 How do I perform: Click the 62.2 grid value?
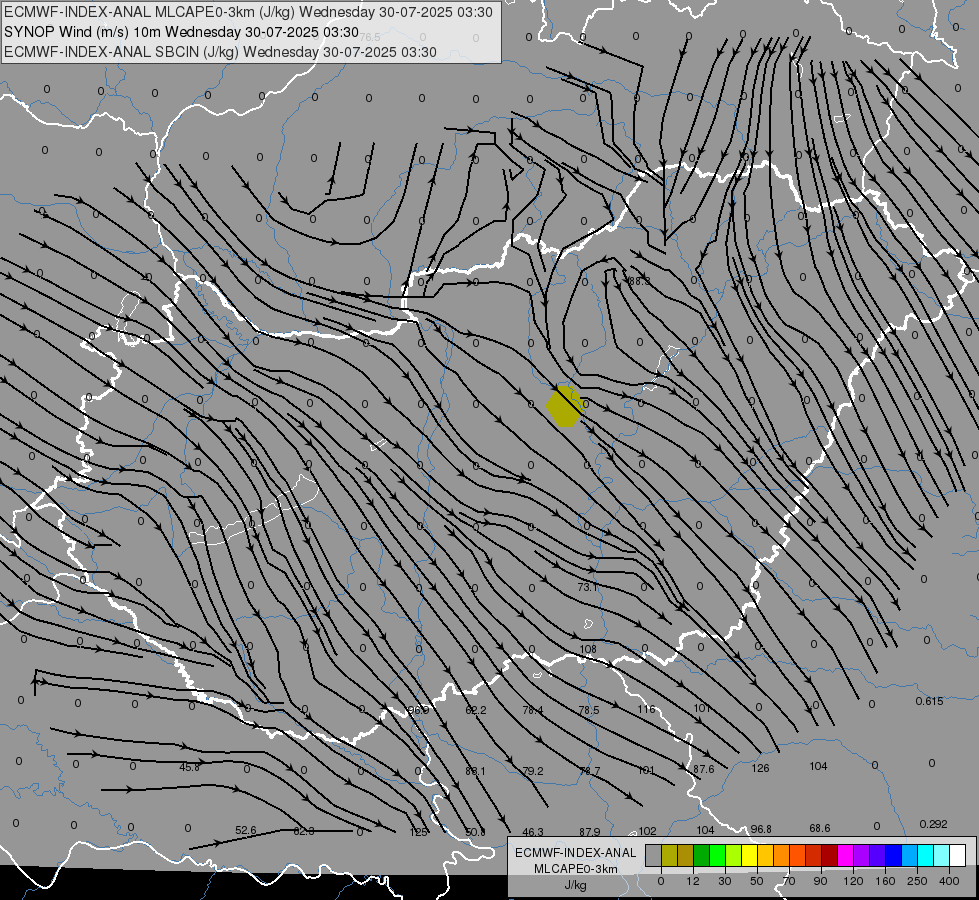pyautogui.click(x=476, y=710)
